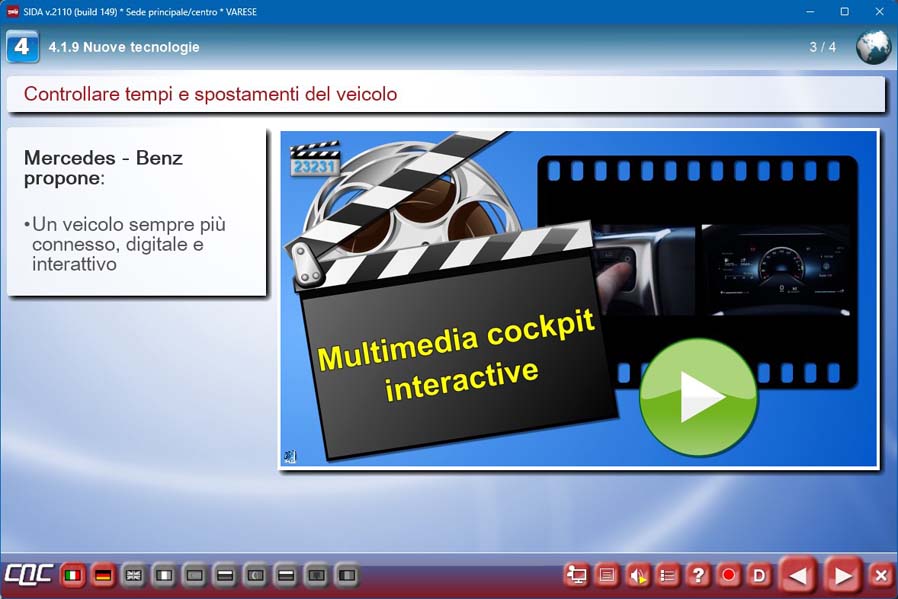
Task: Advance to next slide with right arrow
Action: click(x=842, y=575)
